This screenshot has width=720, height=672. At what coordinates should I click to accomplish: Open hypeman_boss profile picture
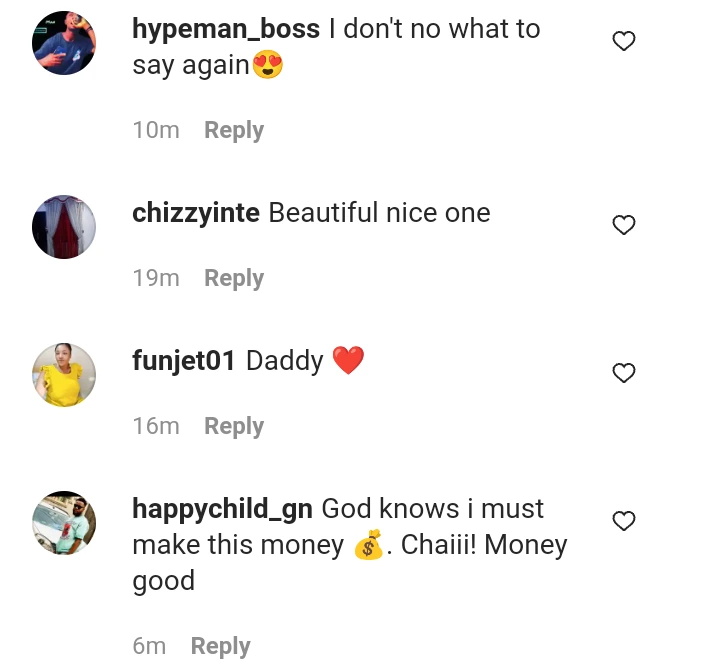point(64,43)
